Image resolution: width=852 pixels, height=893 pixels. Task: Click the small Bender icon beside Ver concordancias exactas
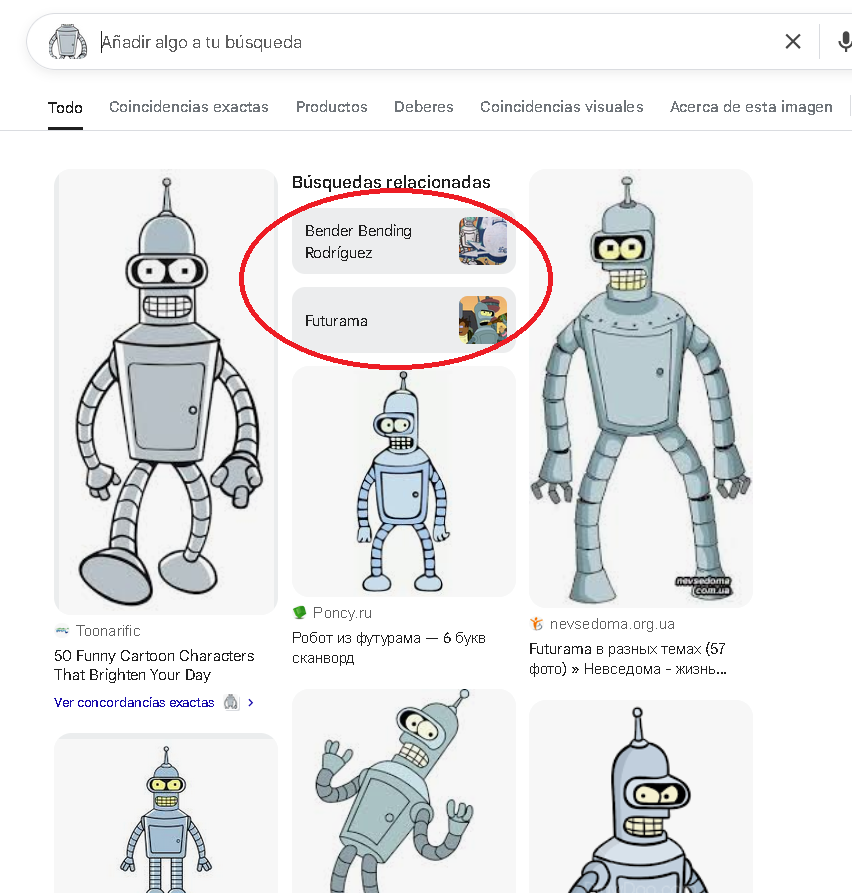click(x=231, y=702)
